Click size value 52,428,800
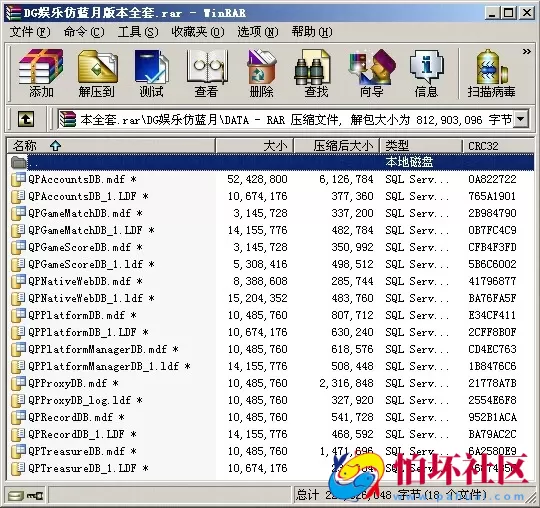Screen dimensions: 540x508 point(257,179)
